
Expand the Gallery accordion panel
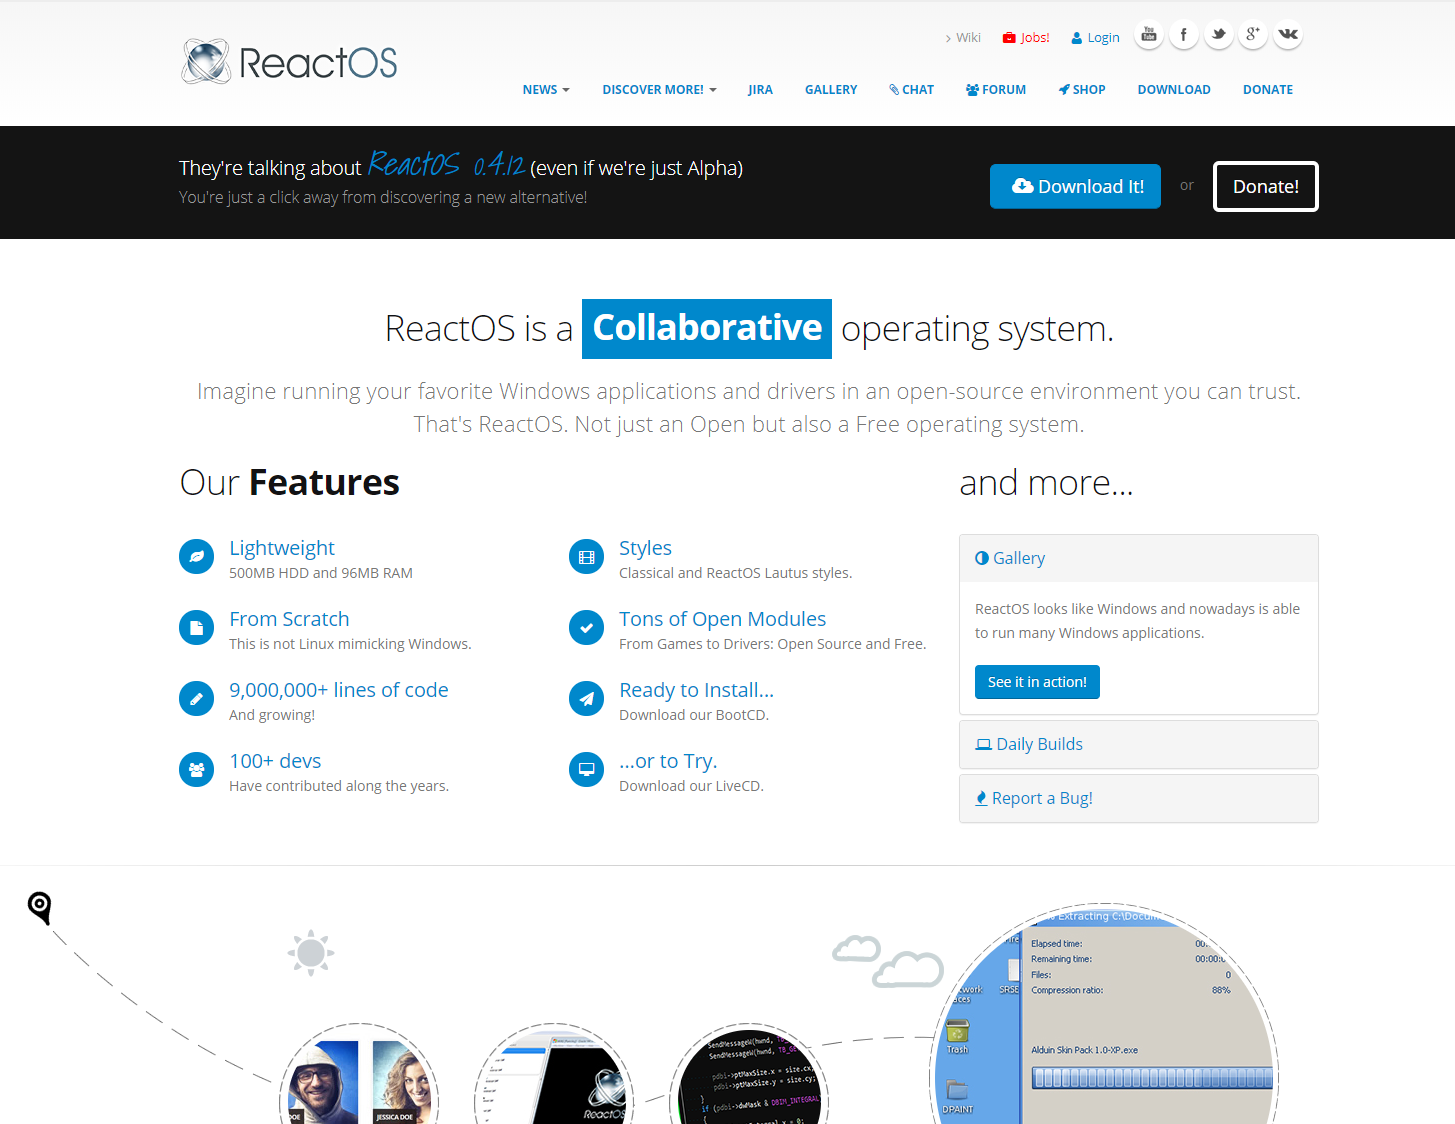1138,558
